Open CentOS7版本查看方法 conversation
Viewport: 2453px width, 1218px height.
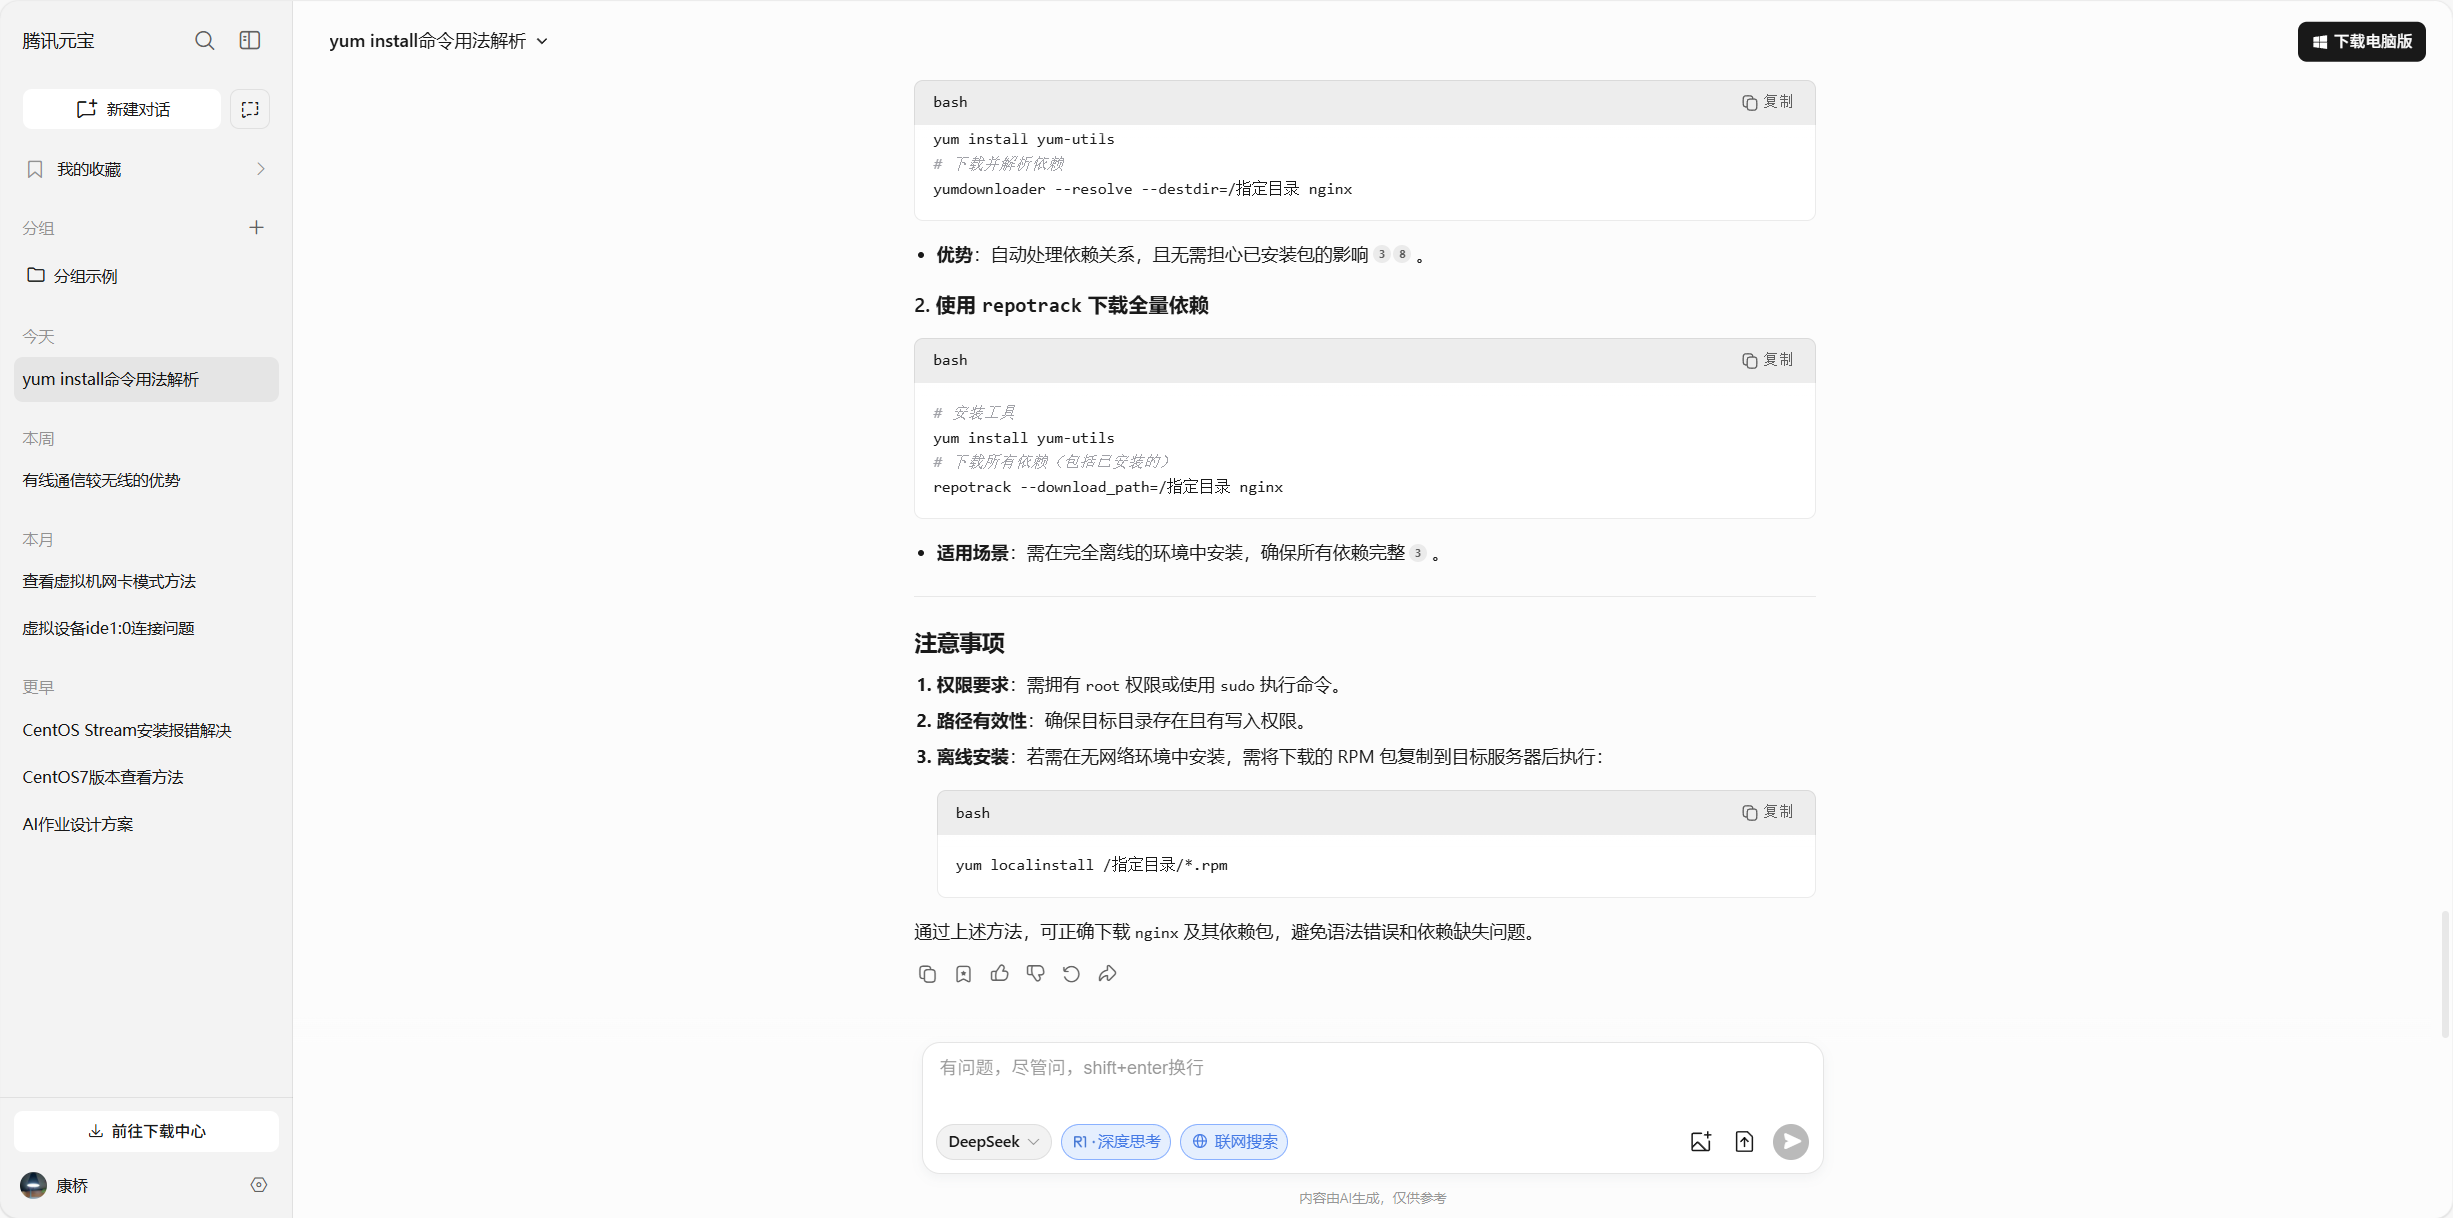click(x=103, y=777)
